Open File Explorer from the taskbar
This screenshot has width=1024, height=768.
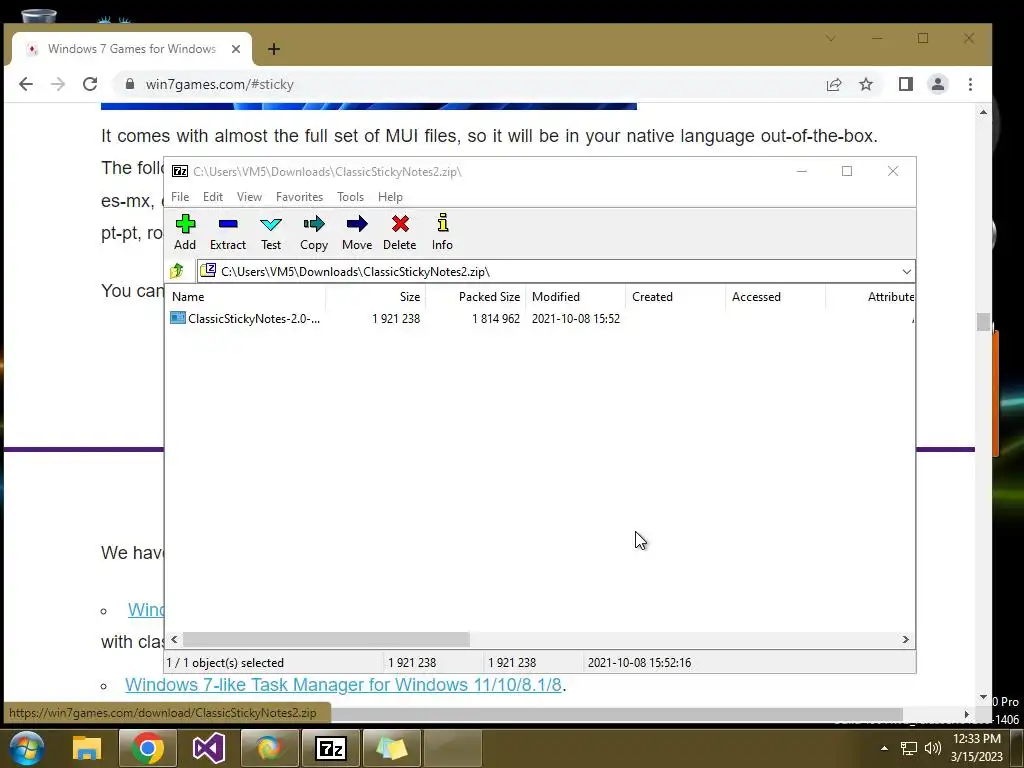(87, 748)
